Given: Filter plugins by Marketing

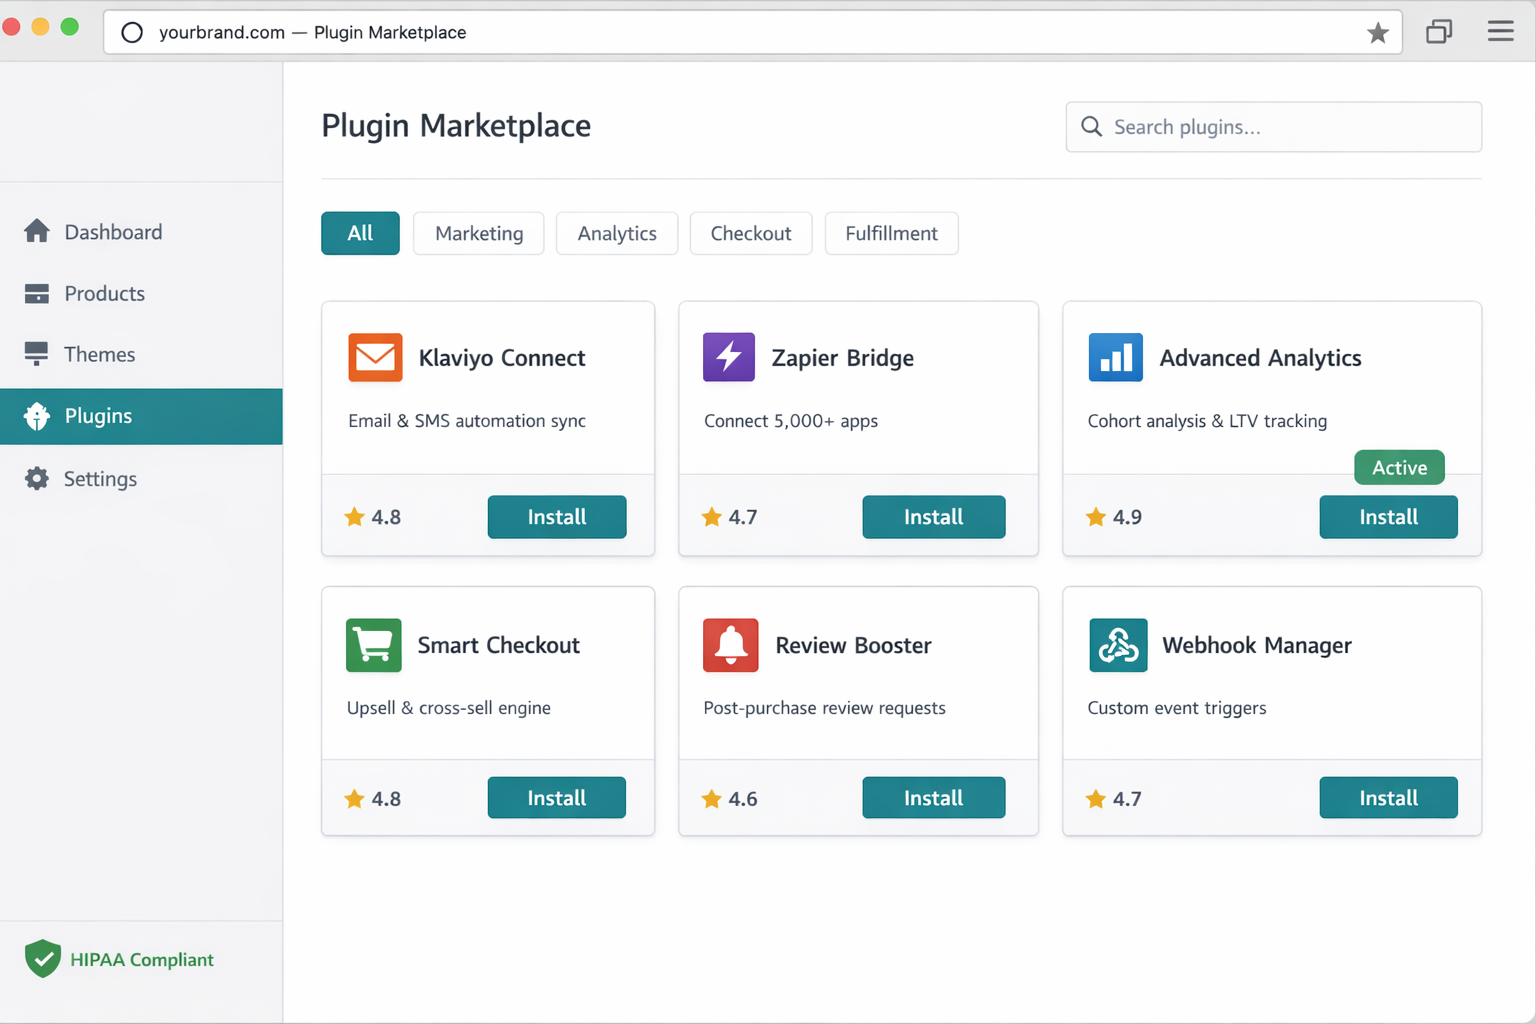Looking at the screenshot, I should (x=479, y=233).
